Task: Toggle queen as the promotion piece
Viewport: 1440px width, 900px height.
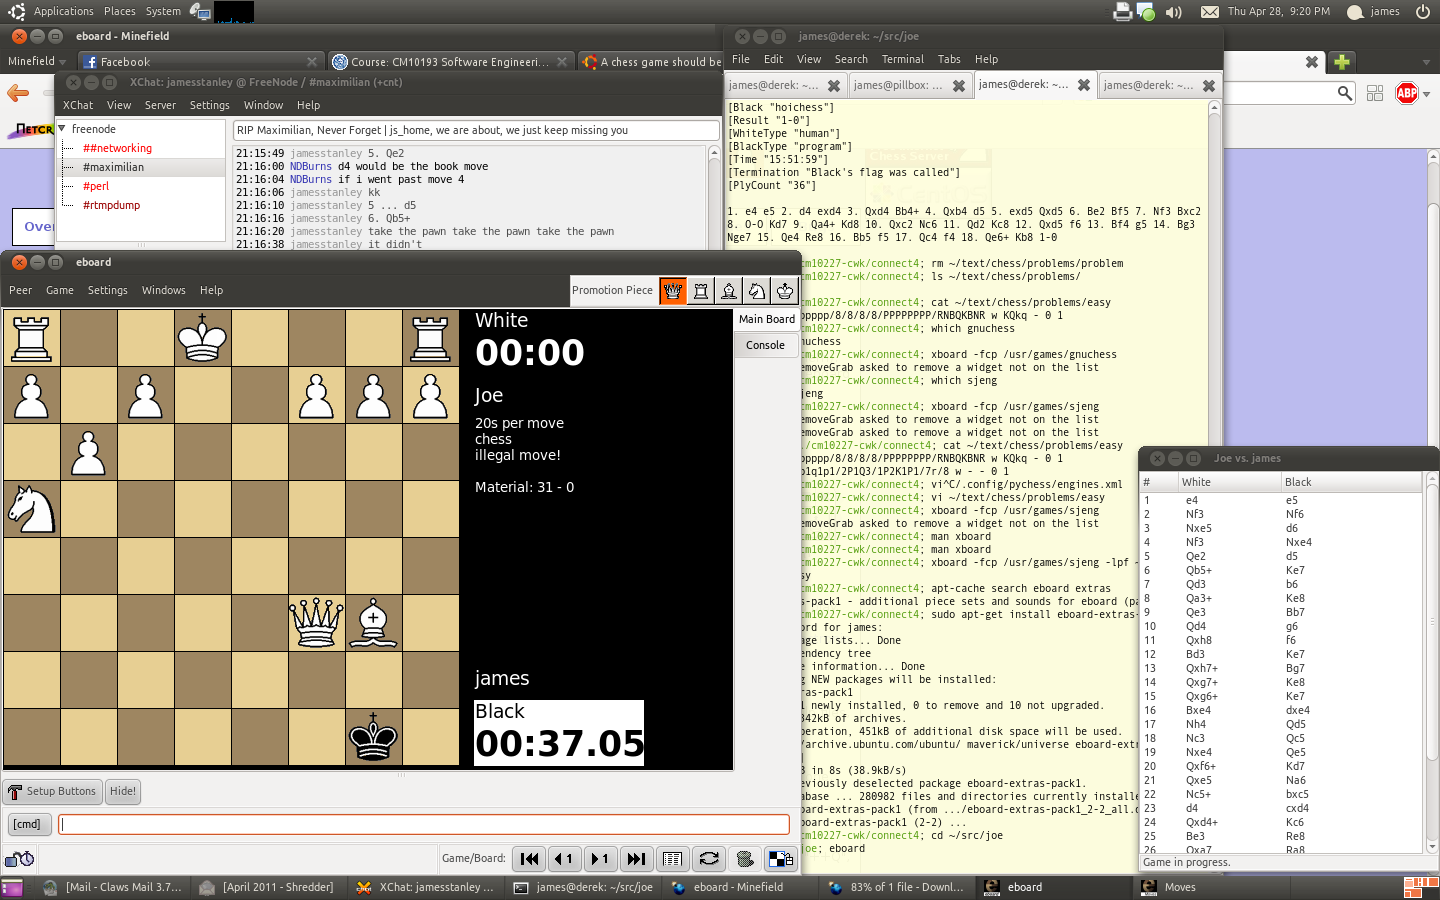Action: (x=673, y=291)
